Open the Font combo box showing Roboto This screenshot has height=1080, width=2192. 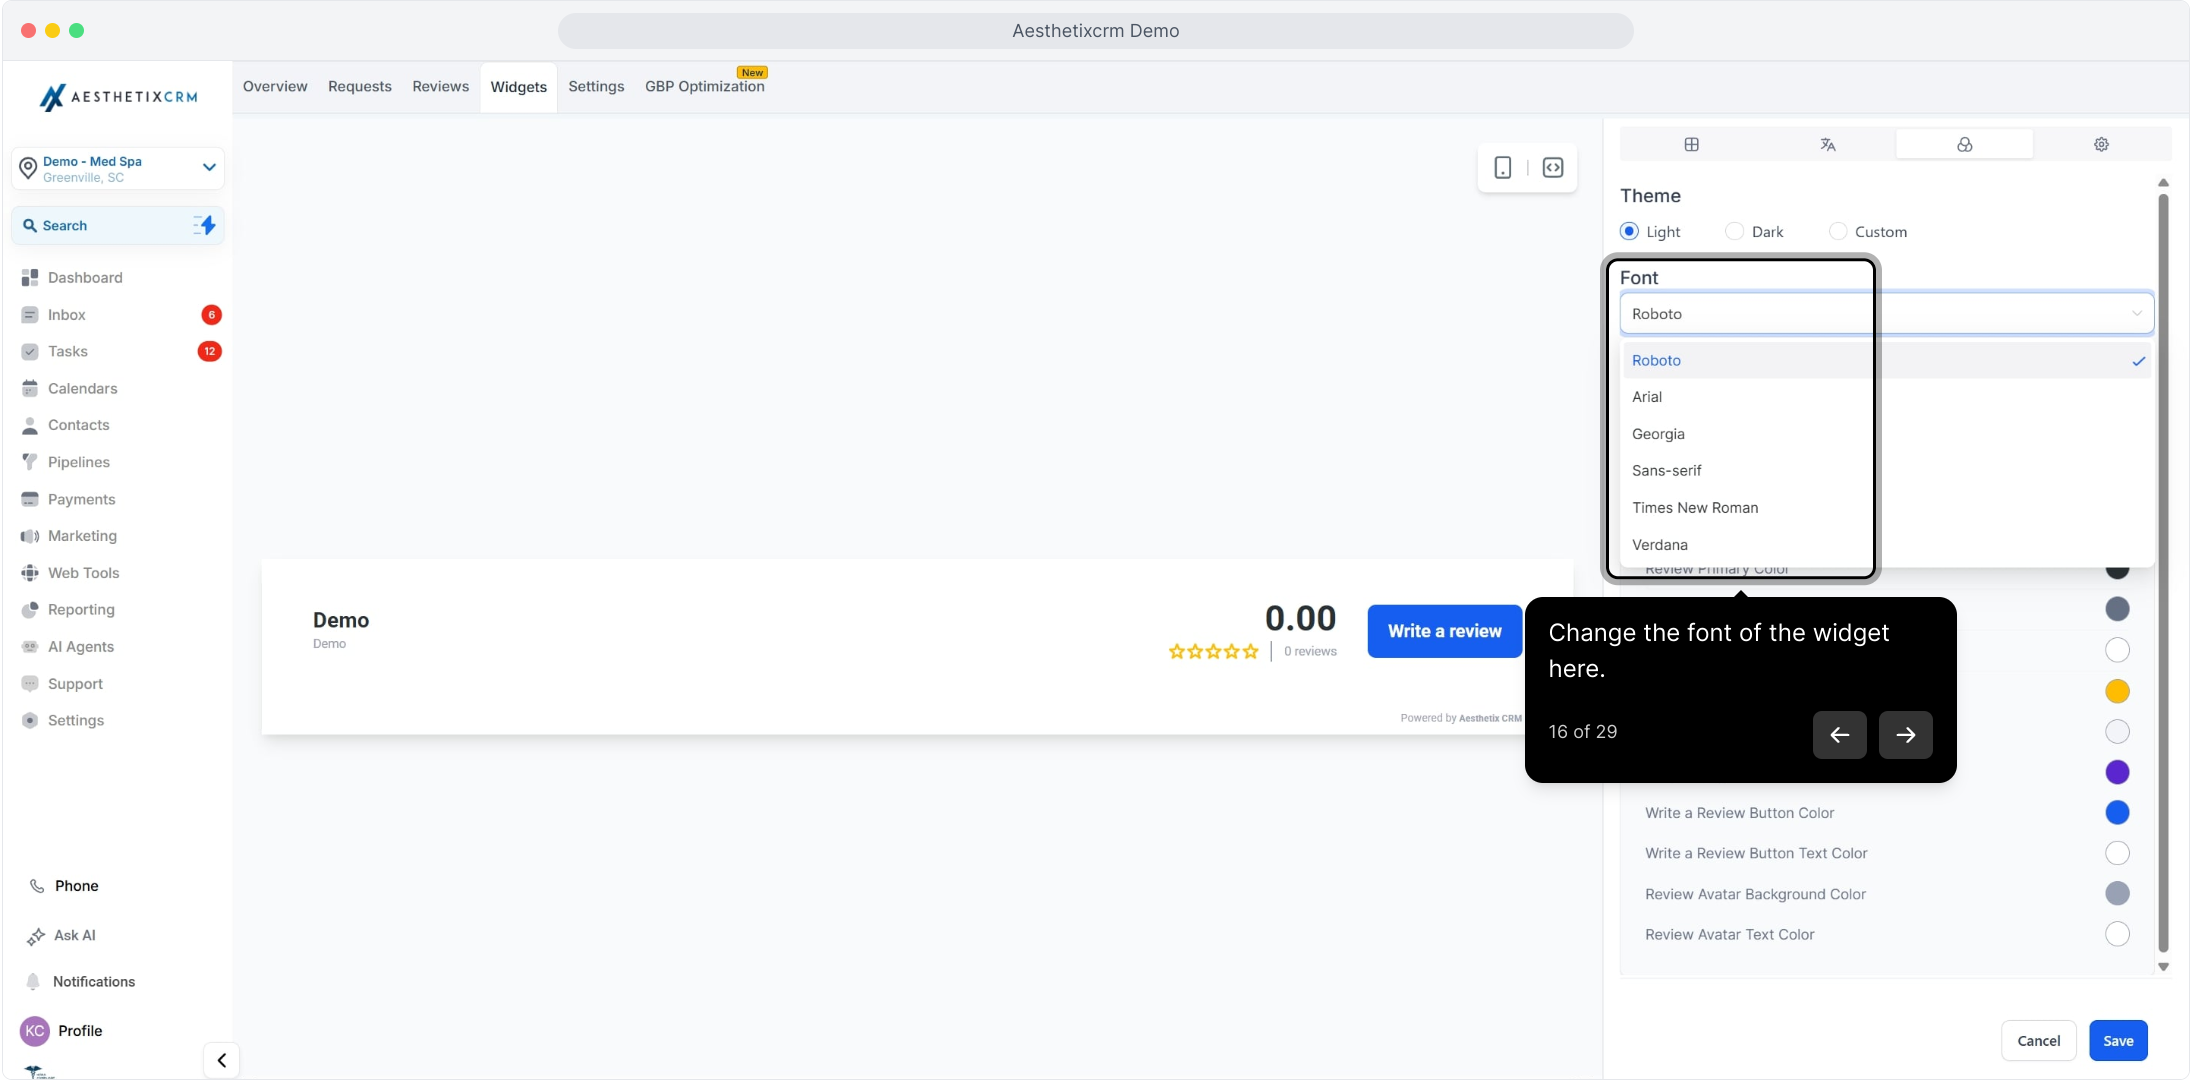click(x=1886, y=314)
